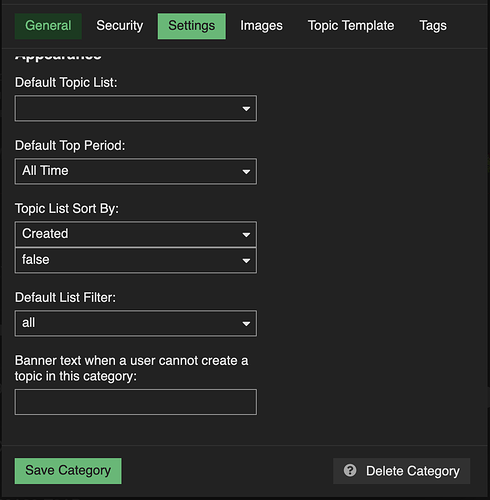
Task: Click the 'Default Topic List:' label
Action: point(66,83)
